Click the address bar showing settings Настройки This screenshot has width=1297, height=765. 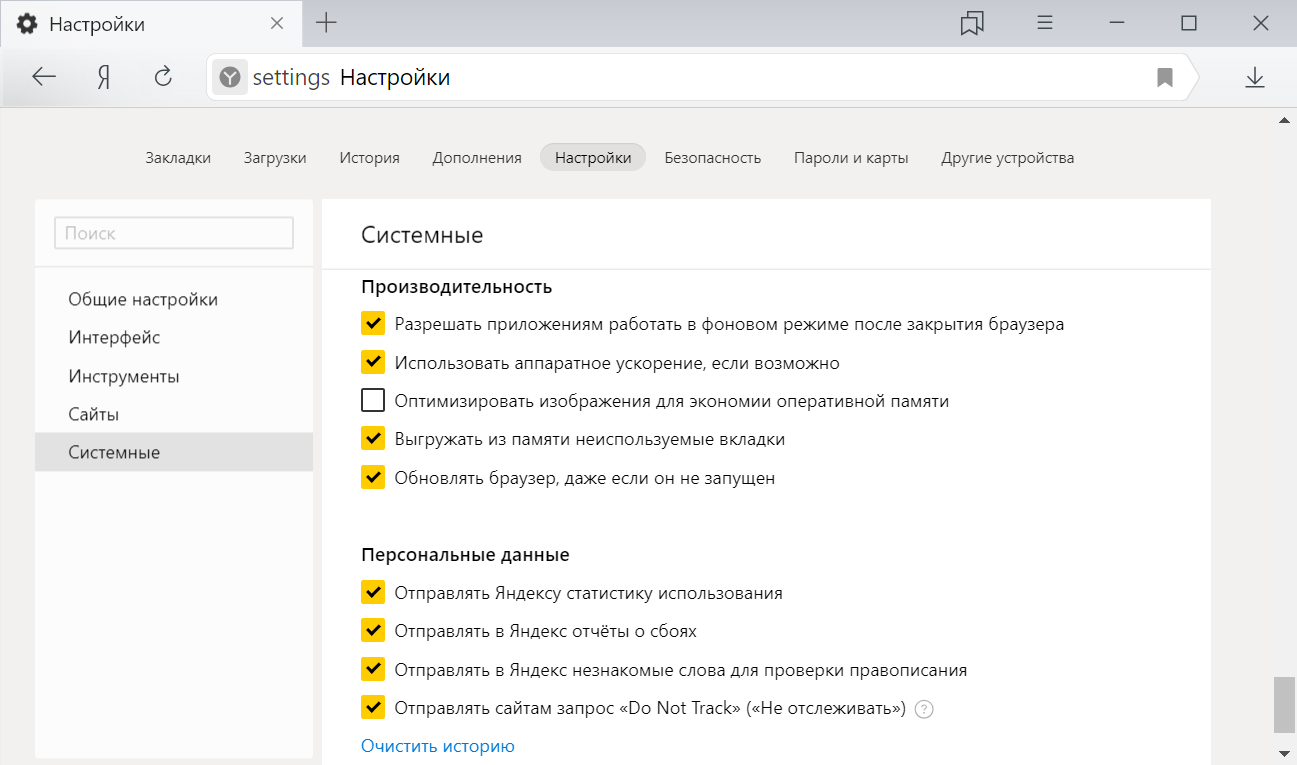pyautogui.click(x=701, y=77)
